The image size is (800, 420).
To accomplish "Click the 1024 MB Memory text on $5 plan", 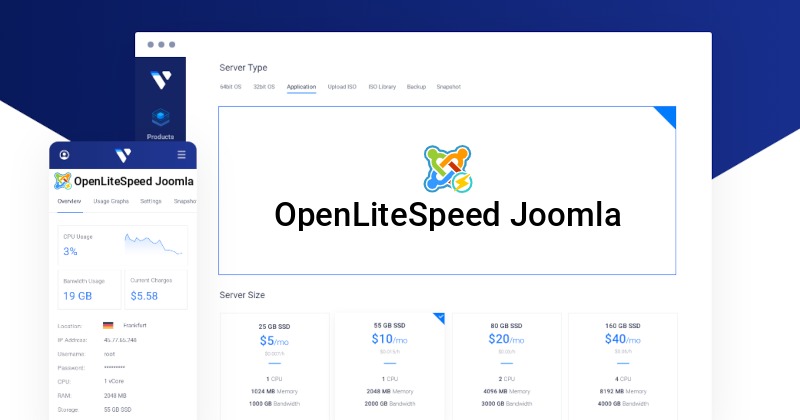I will click(x=274, y=391).
